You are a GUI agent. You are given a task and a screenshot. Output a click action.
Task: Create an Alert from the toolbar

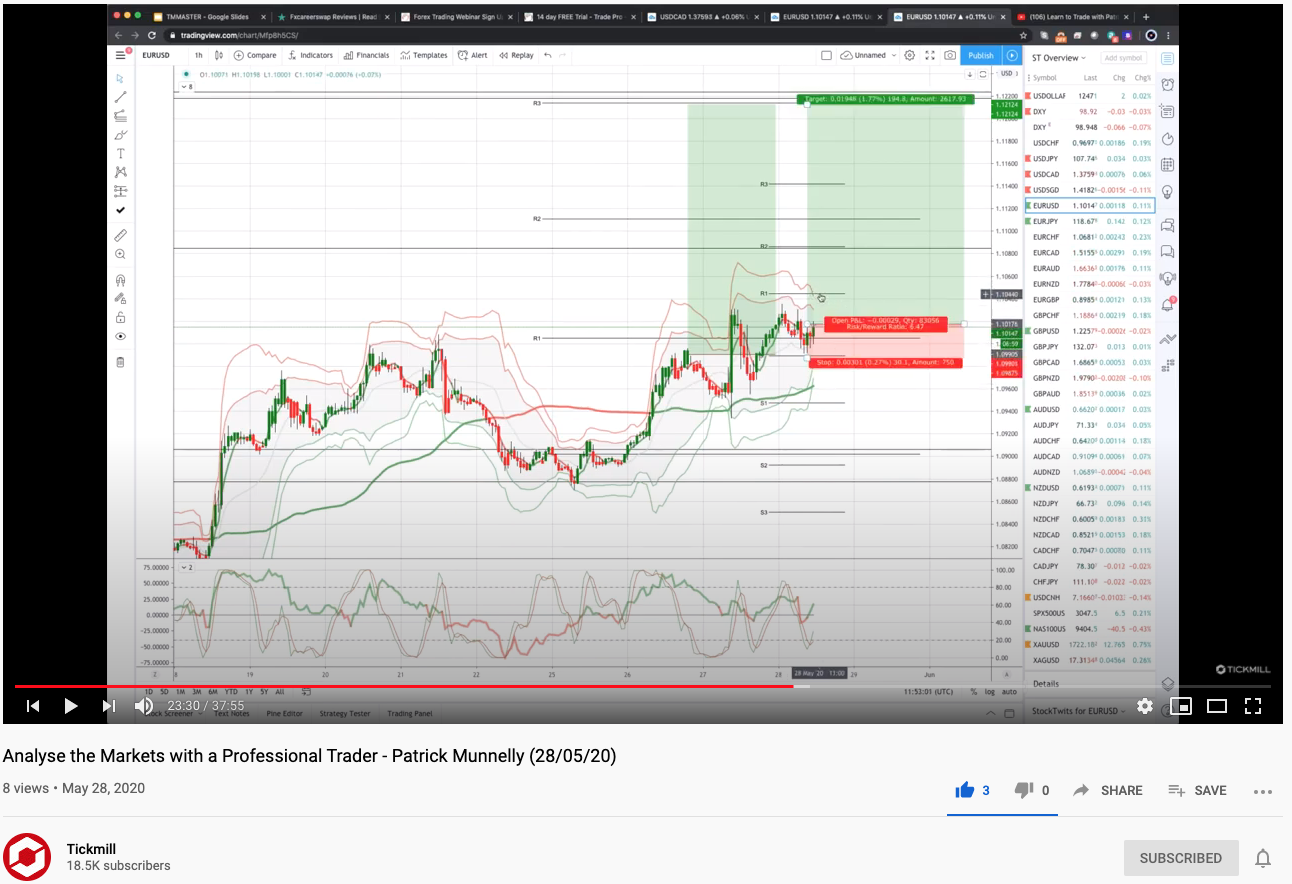click(473, 55)
